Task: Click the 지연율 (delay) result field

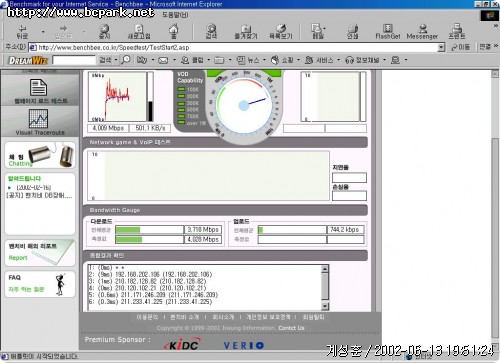Action: click(x=349, y=177)
